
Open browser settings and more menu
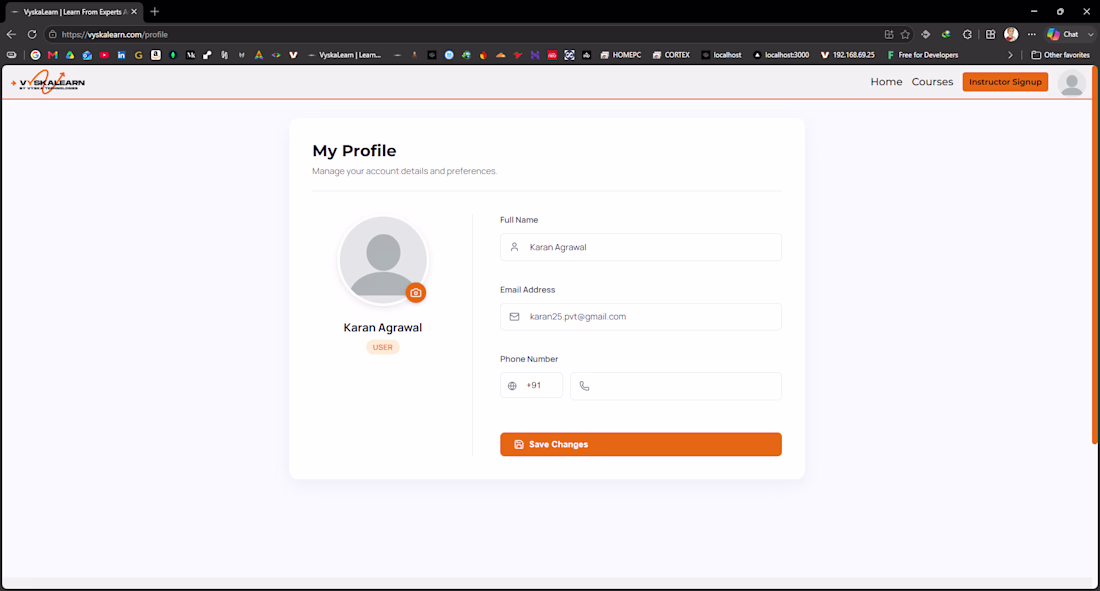tap(1031, 34)
